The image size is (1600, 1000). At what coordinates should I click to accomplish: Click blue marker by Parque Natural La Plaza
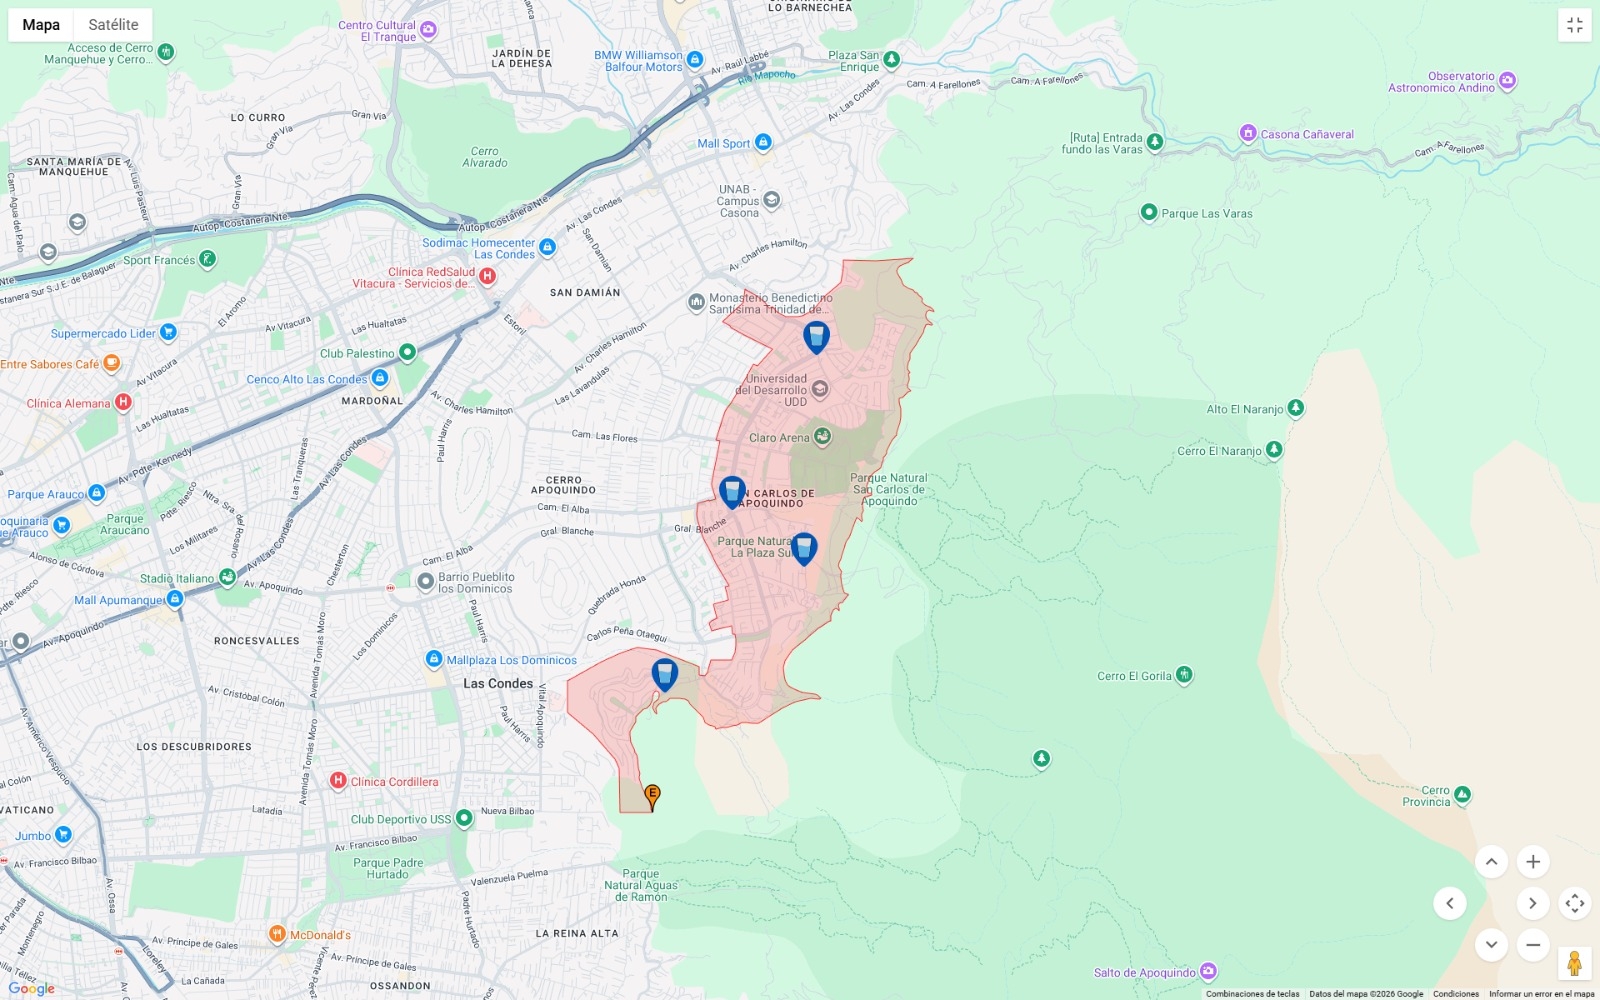point(804,549)
